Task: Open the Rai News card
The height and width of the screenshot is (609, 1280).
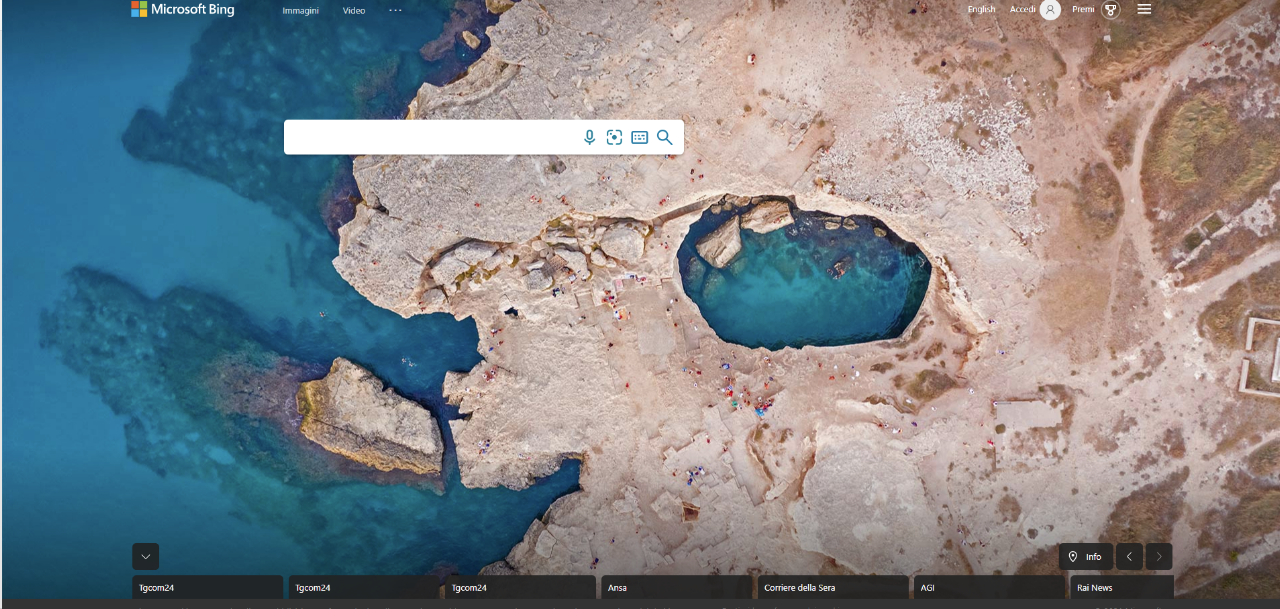Action: (1122, 587)
